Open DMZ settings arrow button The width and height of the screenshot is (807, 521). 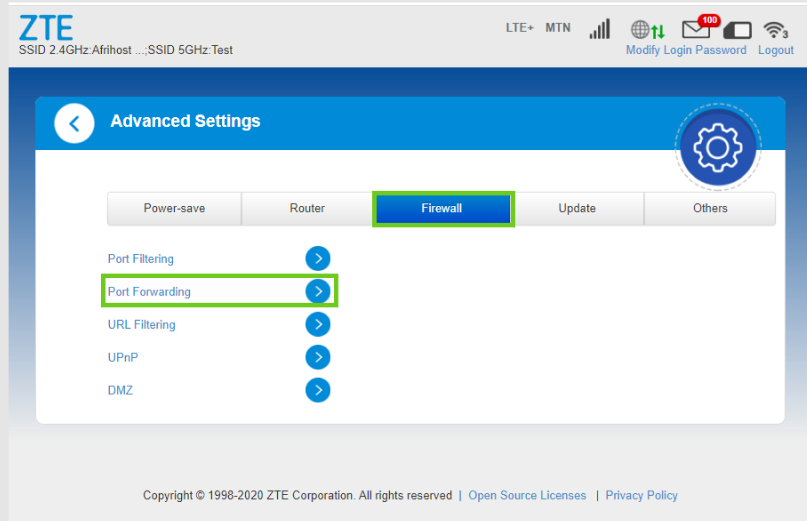point(317,391)
